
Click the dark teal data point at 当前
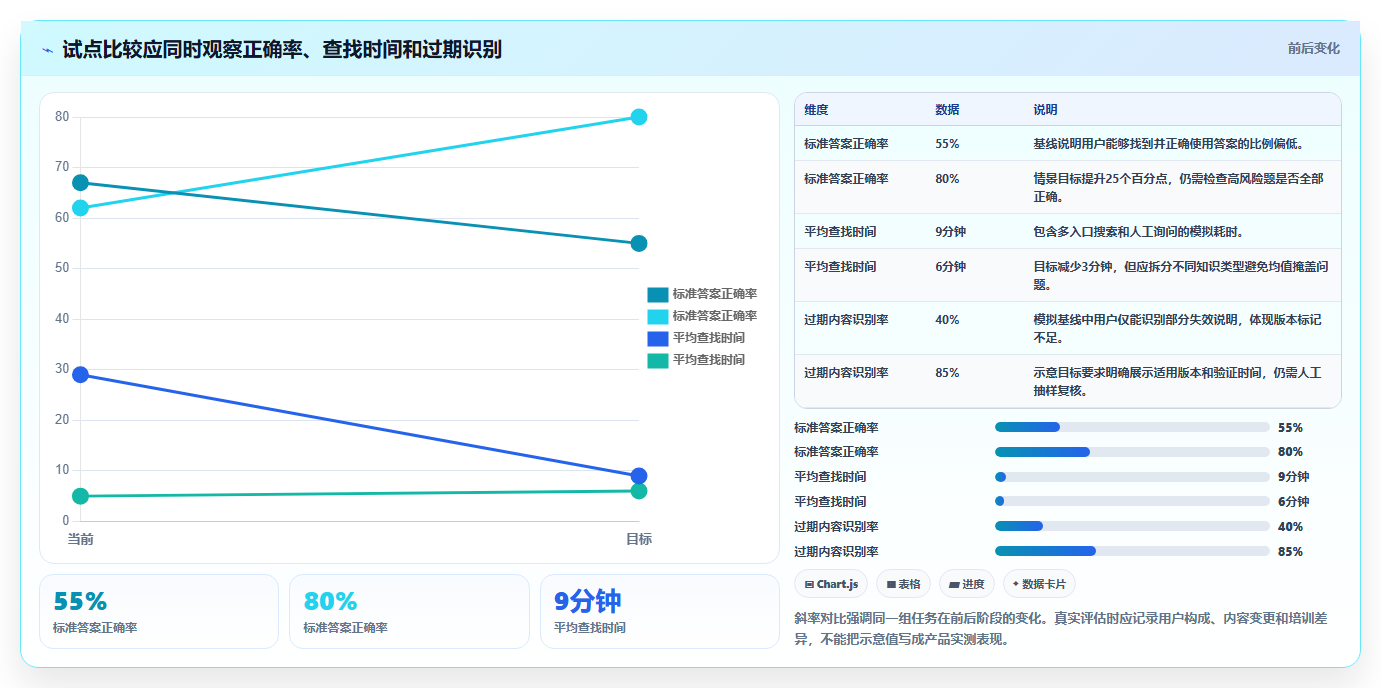click(81, 183)
